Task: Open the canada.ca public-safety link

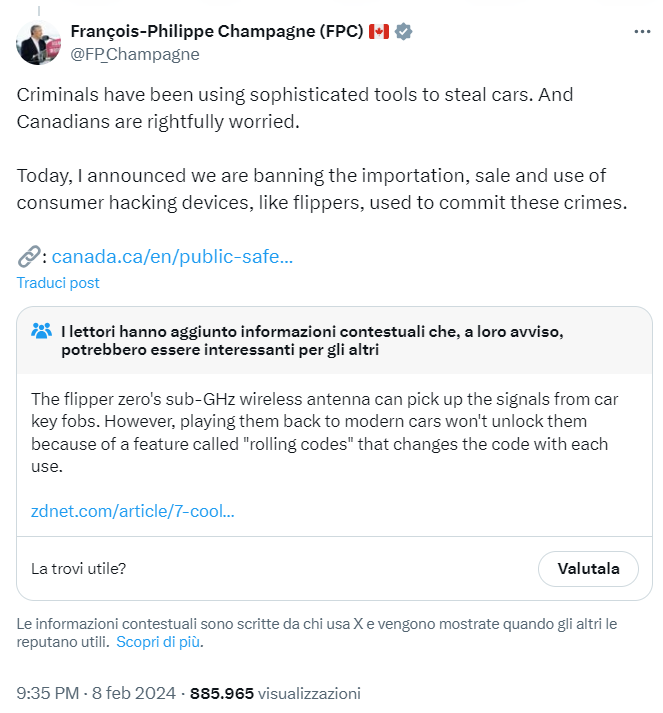Action: click(172, 256)
